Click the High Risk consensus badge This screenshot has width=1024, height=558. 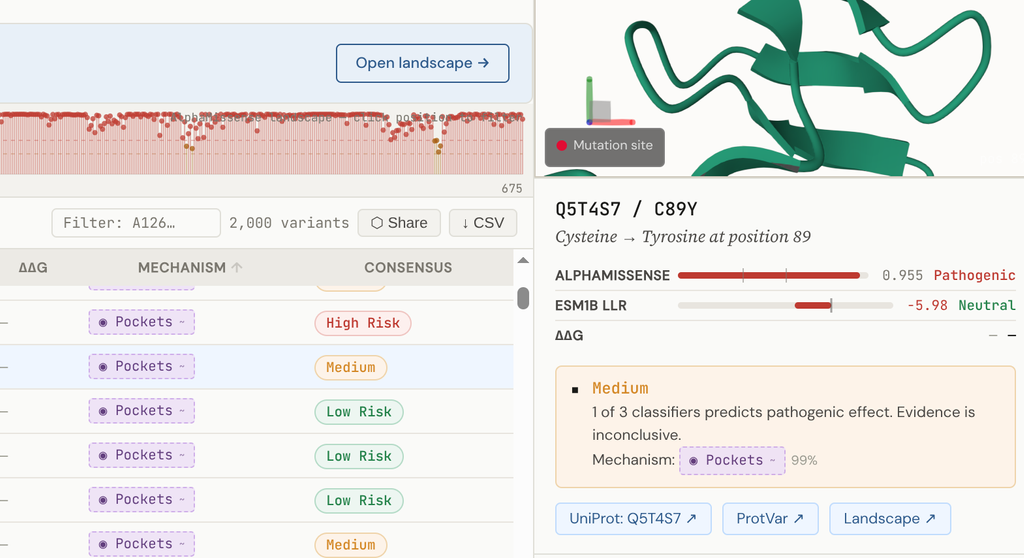tap(362, 323)
